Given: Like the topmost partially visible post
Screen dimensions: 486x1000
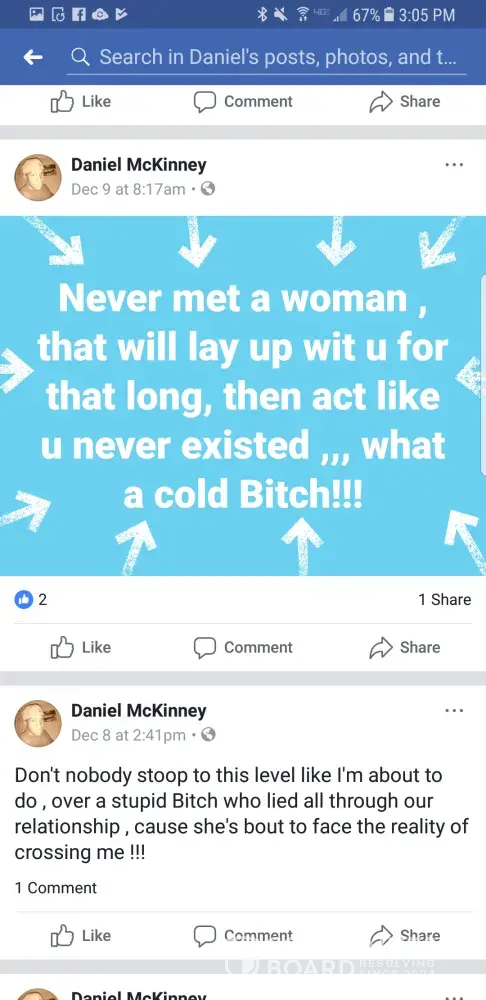Looking at the screenshot, I should click(81, 101).
